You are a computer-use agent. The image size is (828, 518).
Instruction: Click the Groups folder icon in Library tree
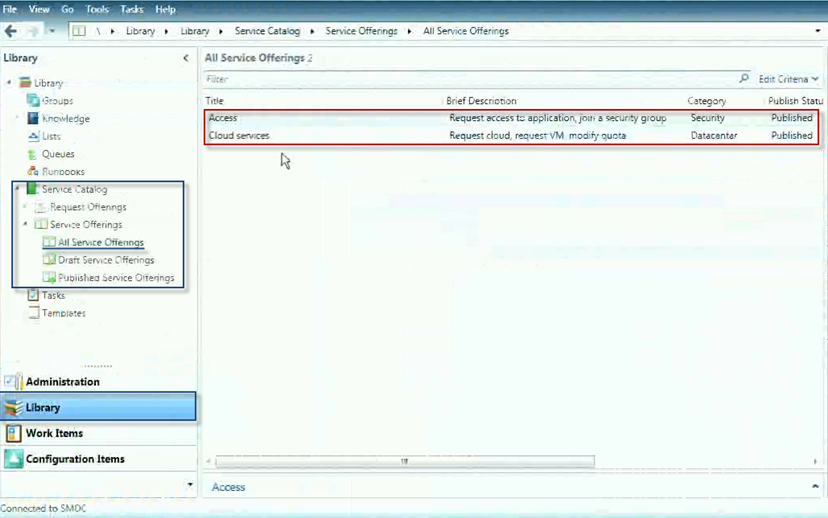pyautogui.click(x=33, y=101)
